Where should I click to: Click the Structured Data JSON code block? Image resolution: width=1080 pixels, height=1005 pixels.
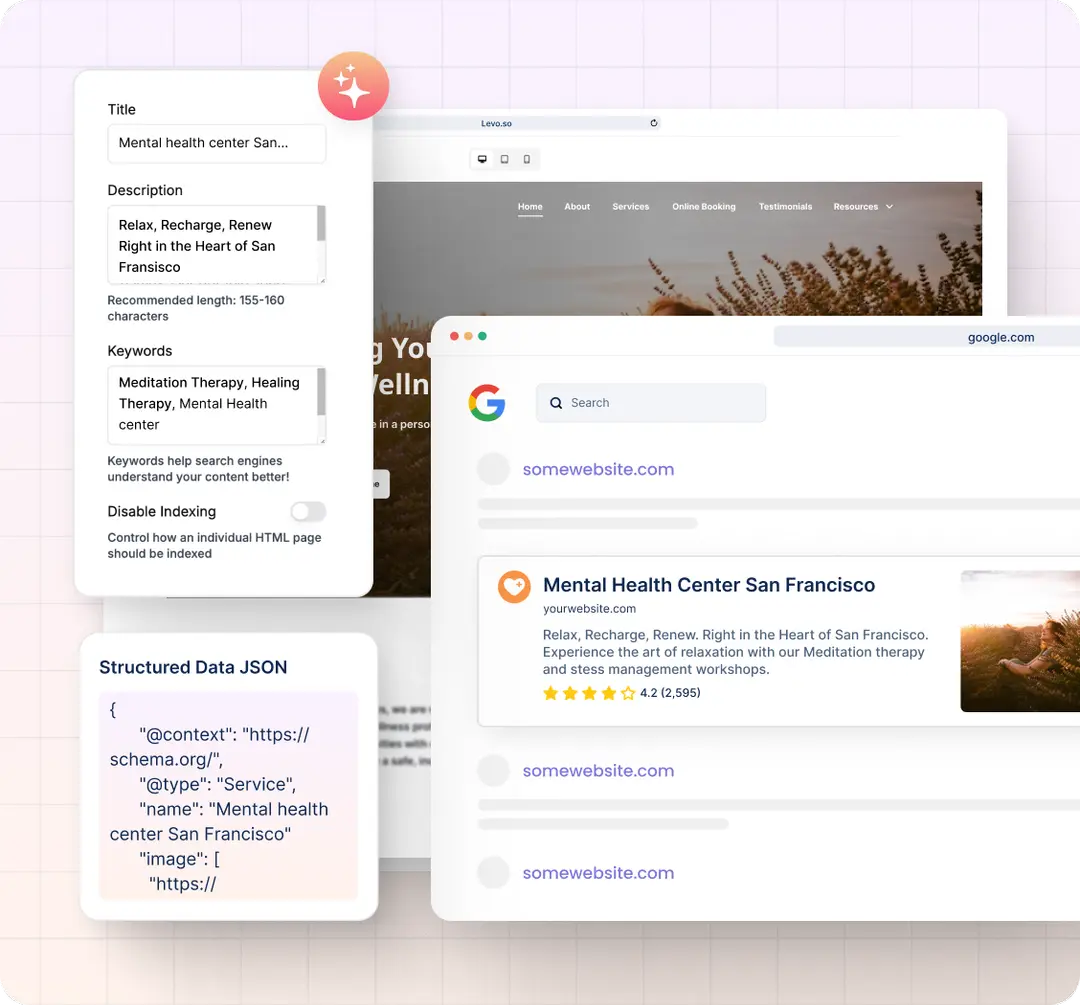tap(228, 796)
